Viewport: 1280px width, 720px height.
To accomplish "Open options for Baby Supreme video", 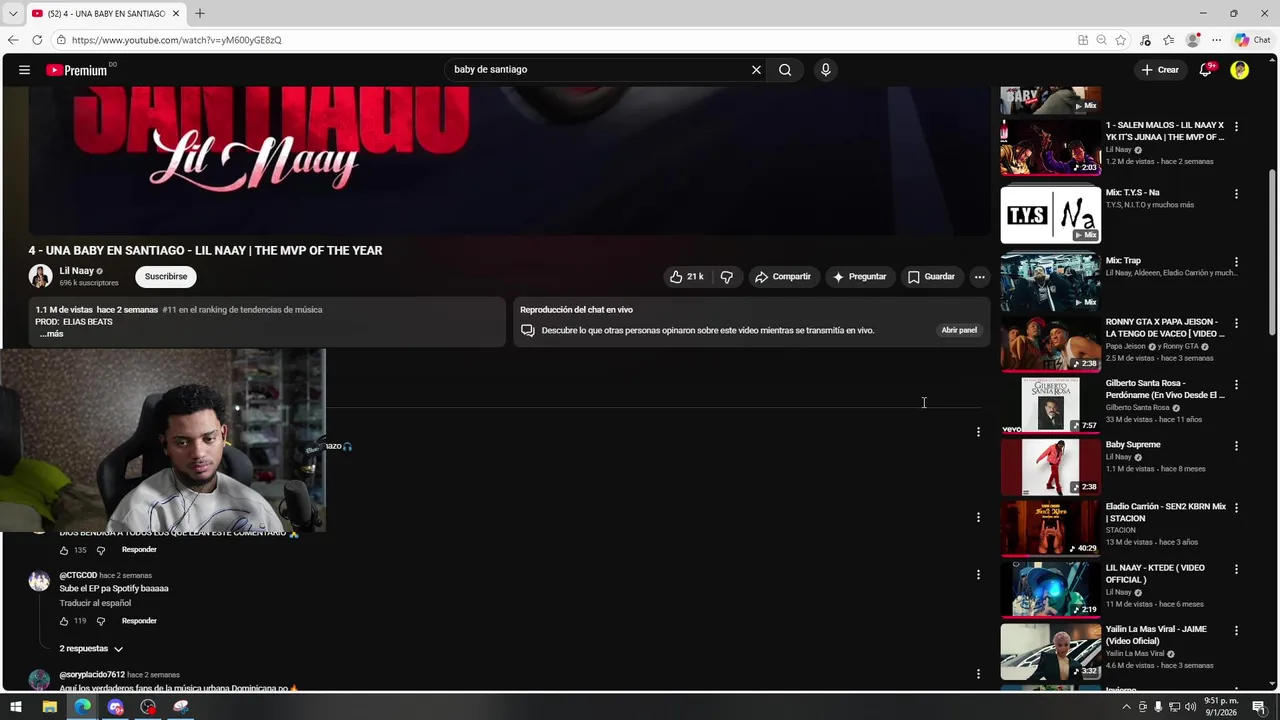I will tap(1236, 446).
